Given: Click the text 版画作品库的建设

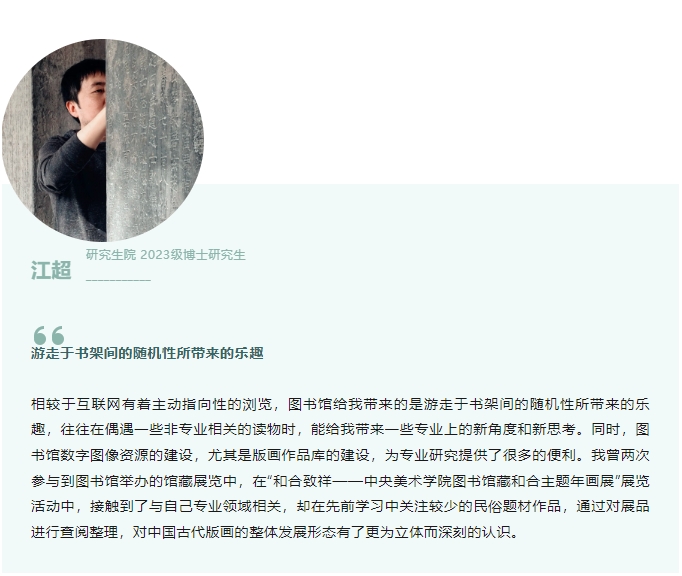Looking at the screenshot, I should tap(311, 455).
